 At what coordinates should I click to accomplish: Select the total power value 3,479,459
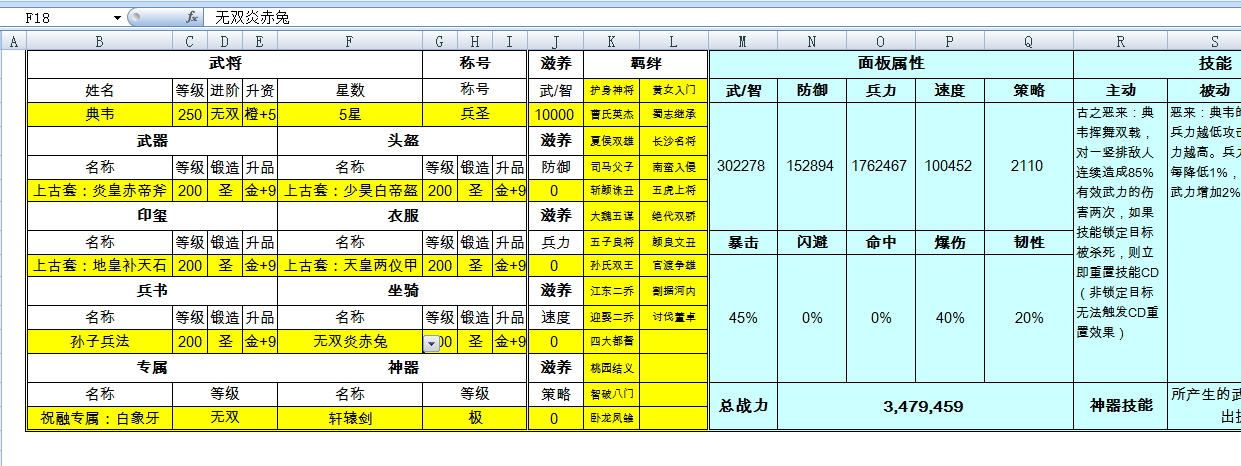925,406
